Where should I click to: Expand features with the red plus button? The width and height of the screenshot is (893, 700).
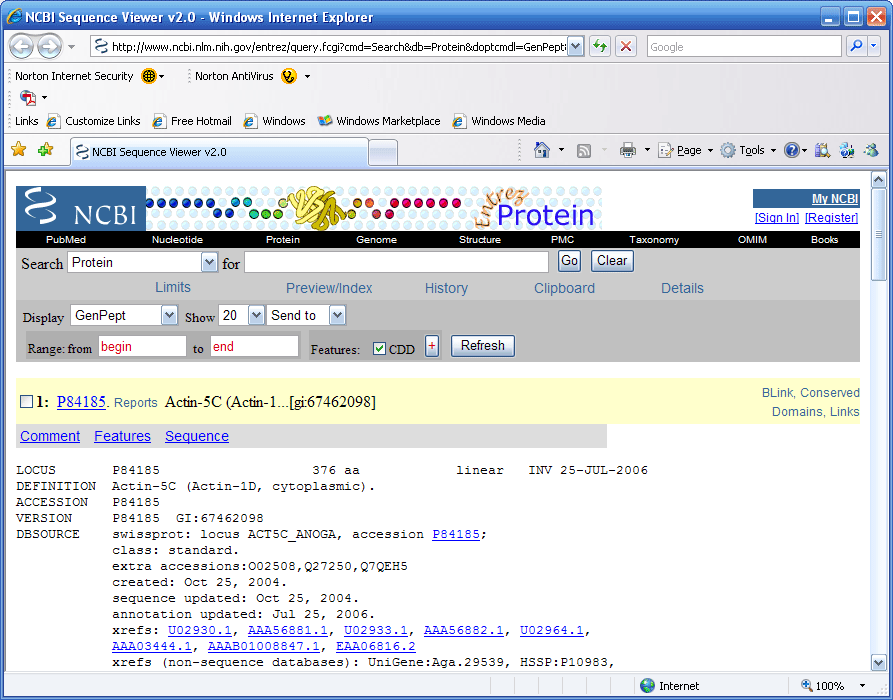(x=432, y=346)
